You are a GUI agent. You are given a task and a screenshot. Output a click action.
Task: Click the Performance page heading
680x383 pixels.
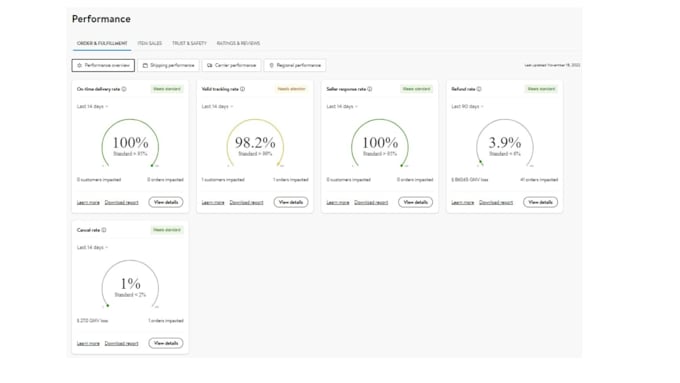[101, 19]
